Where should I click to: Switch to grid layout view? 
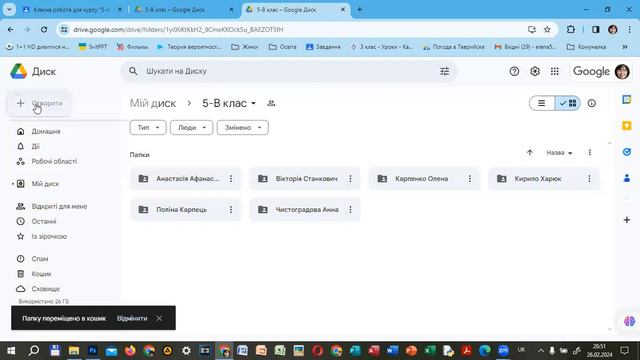(568, 103)
